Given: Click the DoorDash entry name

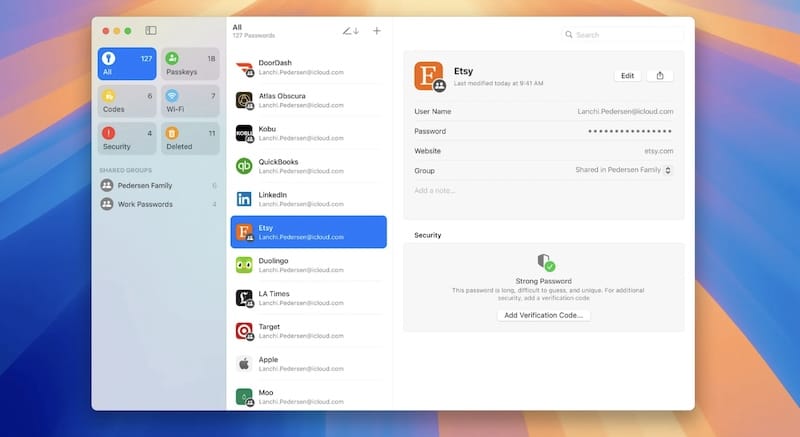Looking at the screenshot, I should [275, 63].
